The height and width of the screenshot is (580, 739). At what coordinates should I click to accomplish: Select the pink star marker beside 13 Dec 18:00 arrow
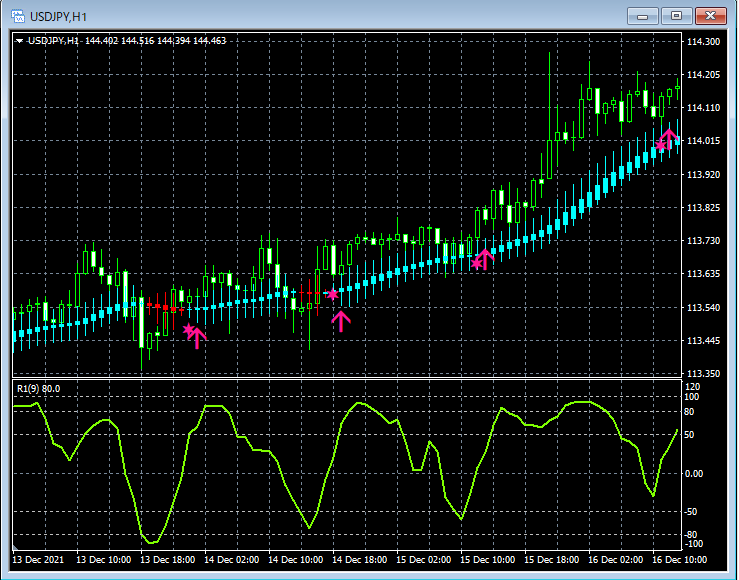coord(187,329)
